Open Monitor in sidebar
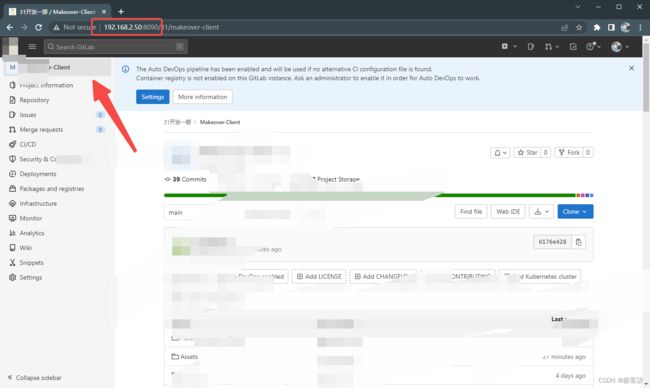This screenshot has width=650, height=388. click(31, 218)
